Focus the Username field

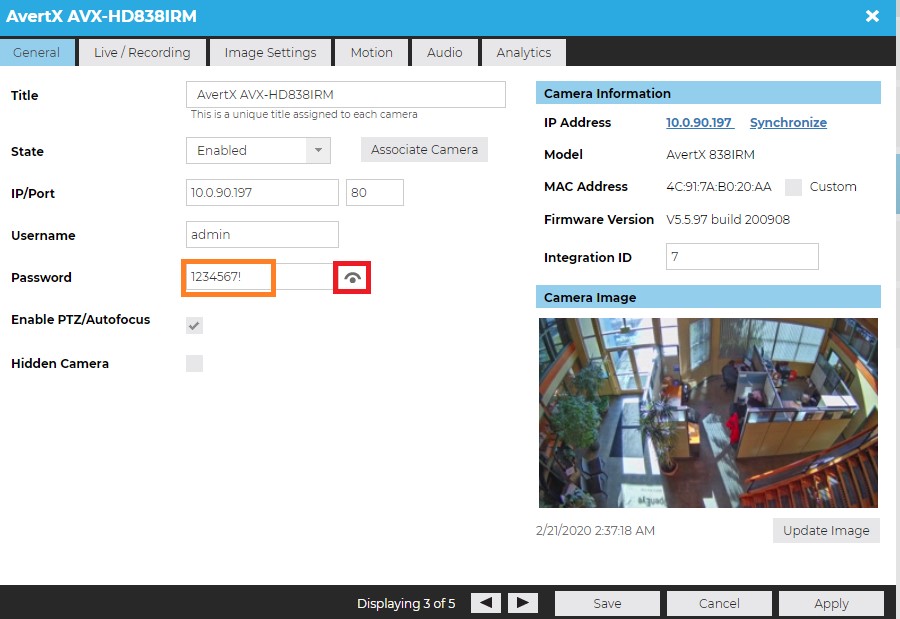coord(262,234)
